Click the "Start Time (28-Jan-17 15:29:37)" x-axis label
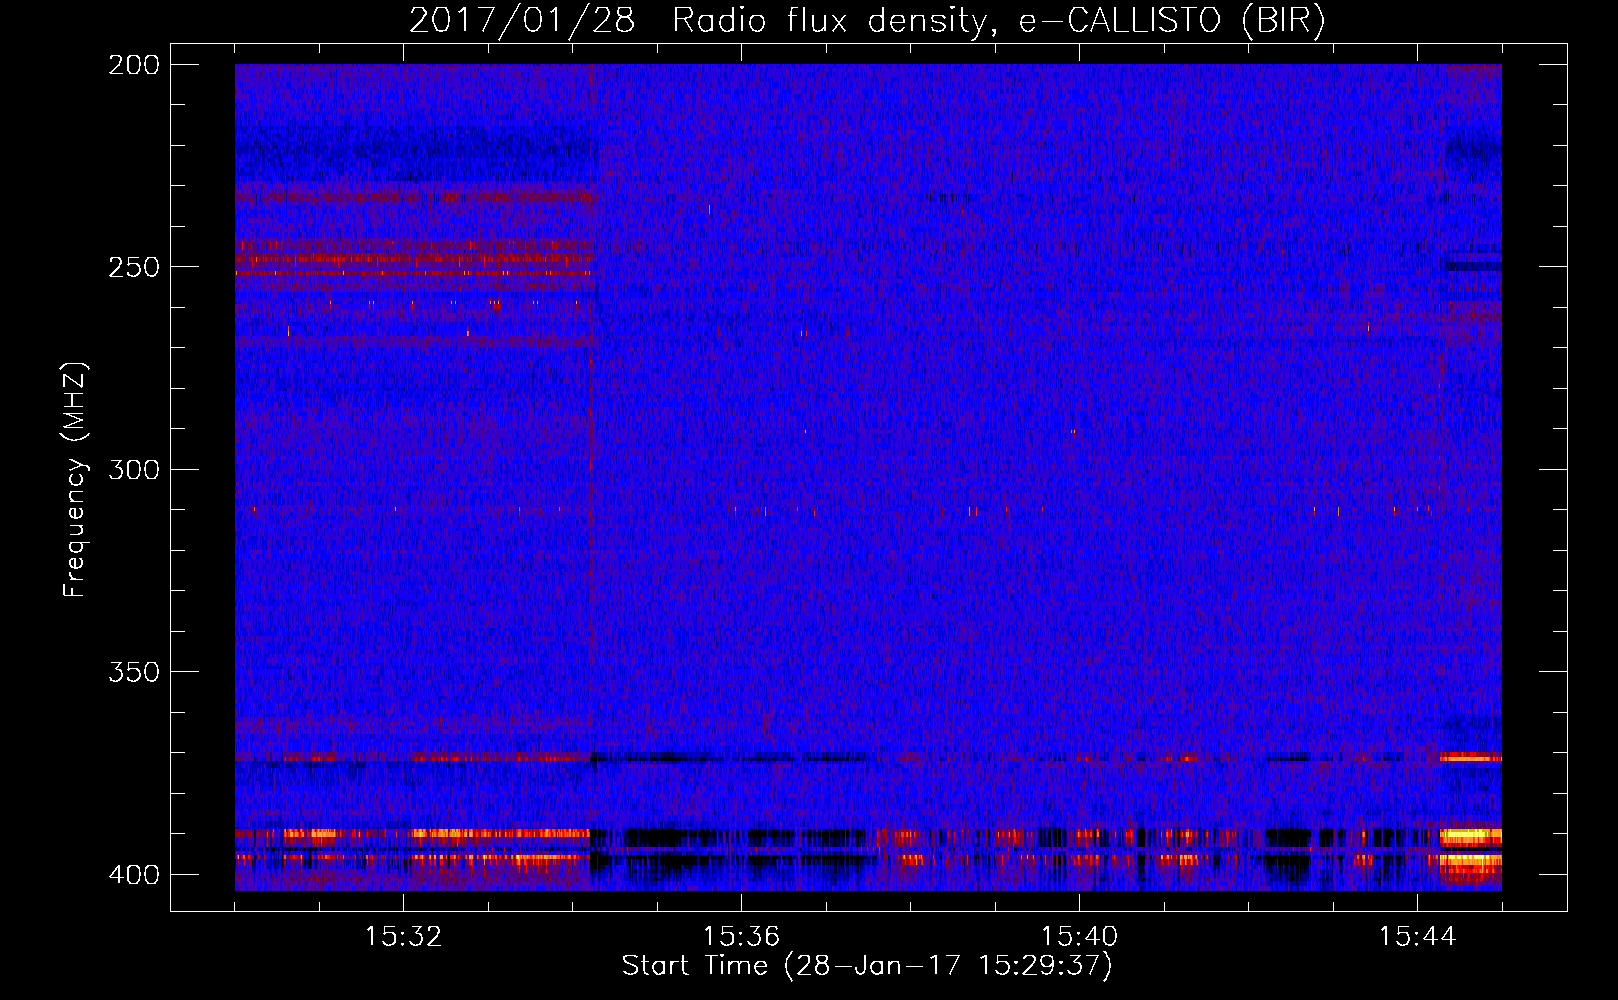1618x1000 pixels. pos(867,966)
